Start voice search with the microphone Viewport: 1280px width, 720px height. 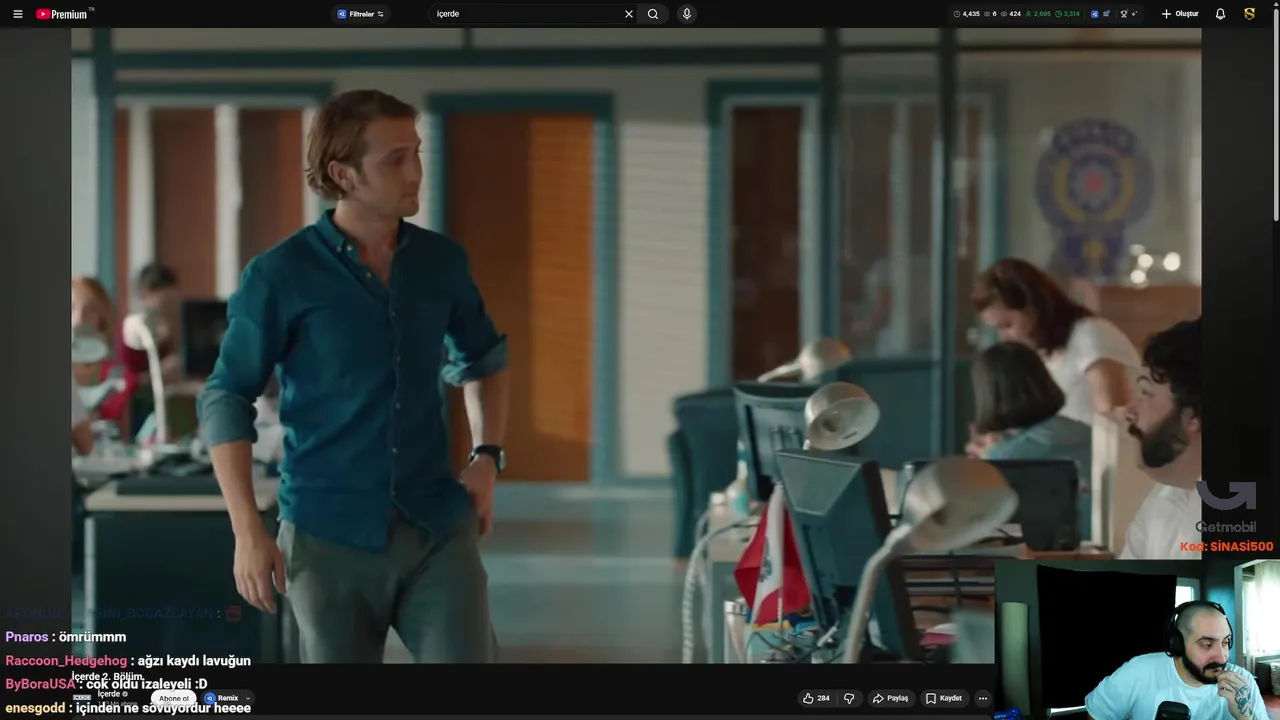(686, 14)
